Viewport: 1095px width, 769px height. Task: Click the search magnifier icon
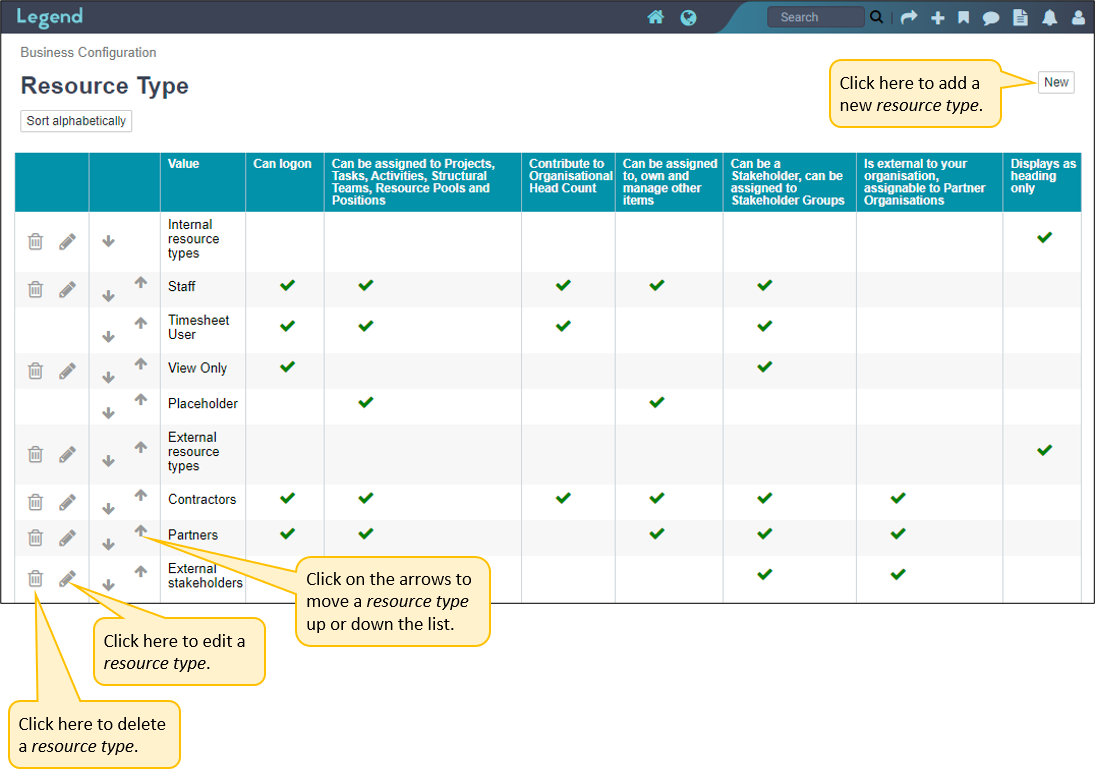pyautogui.click(x=876, y=17)
